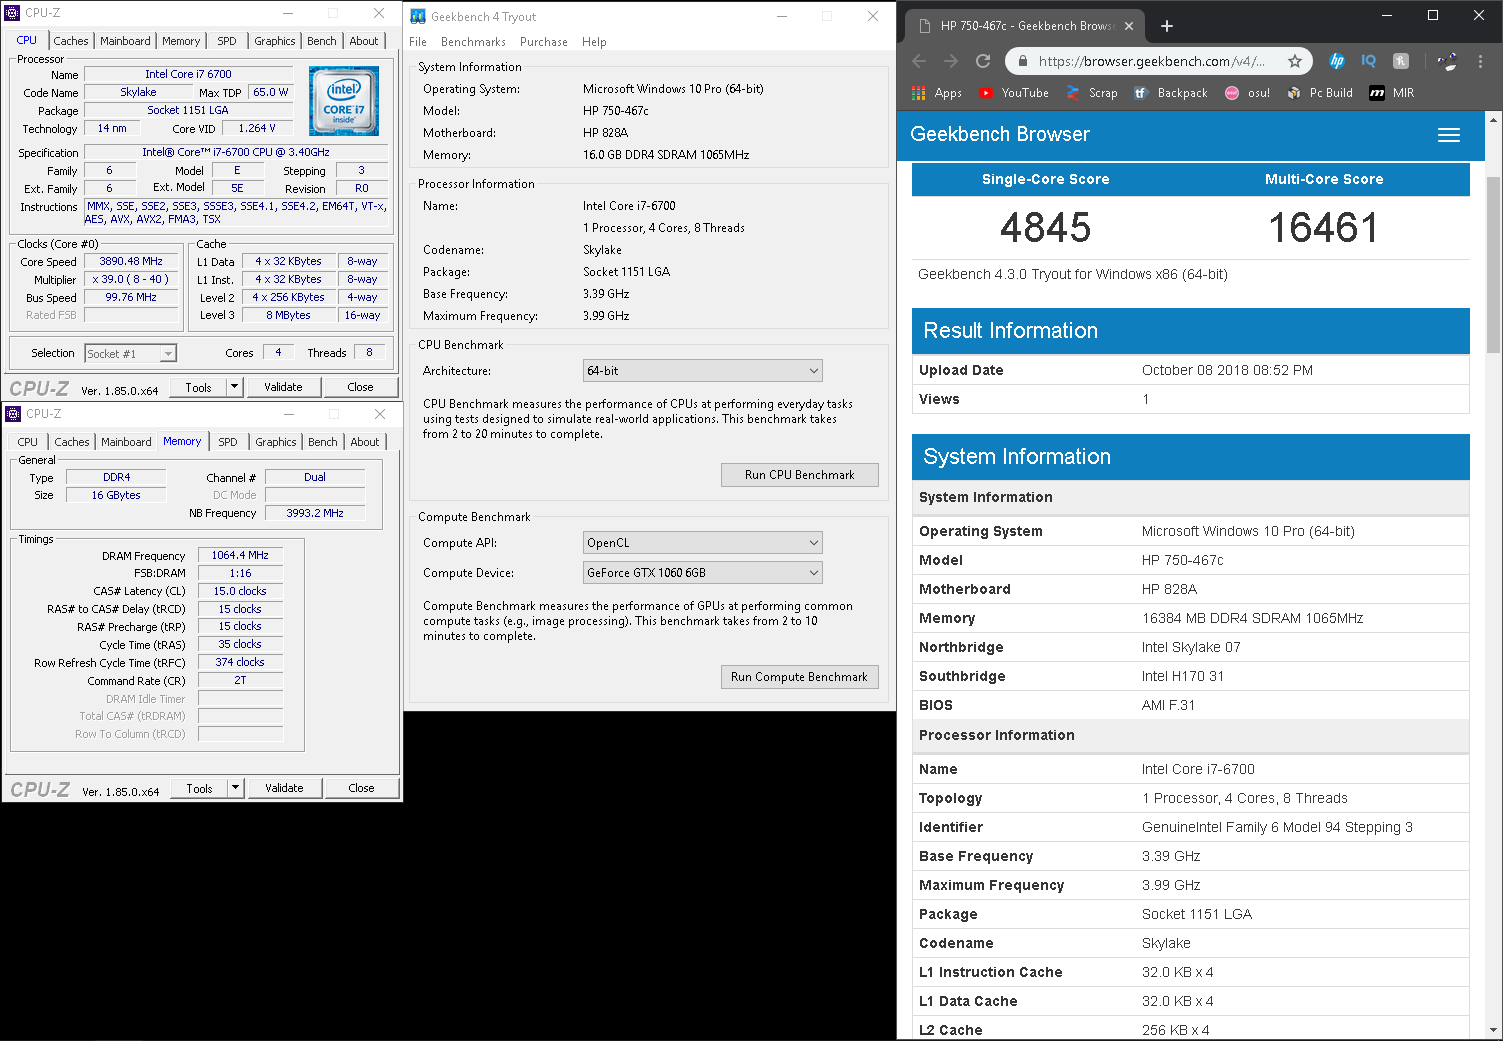Open the Apps bookmark grid
The height and width of the screenshot is (1041, 1503).
click(936, 93)
